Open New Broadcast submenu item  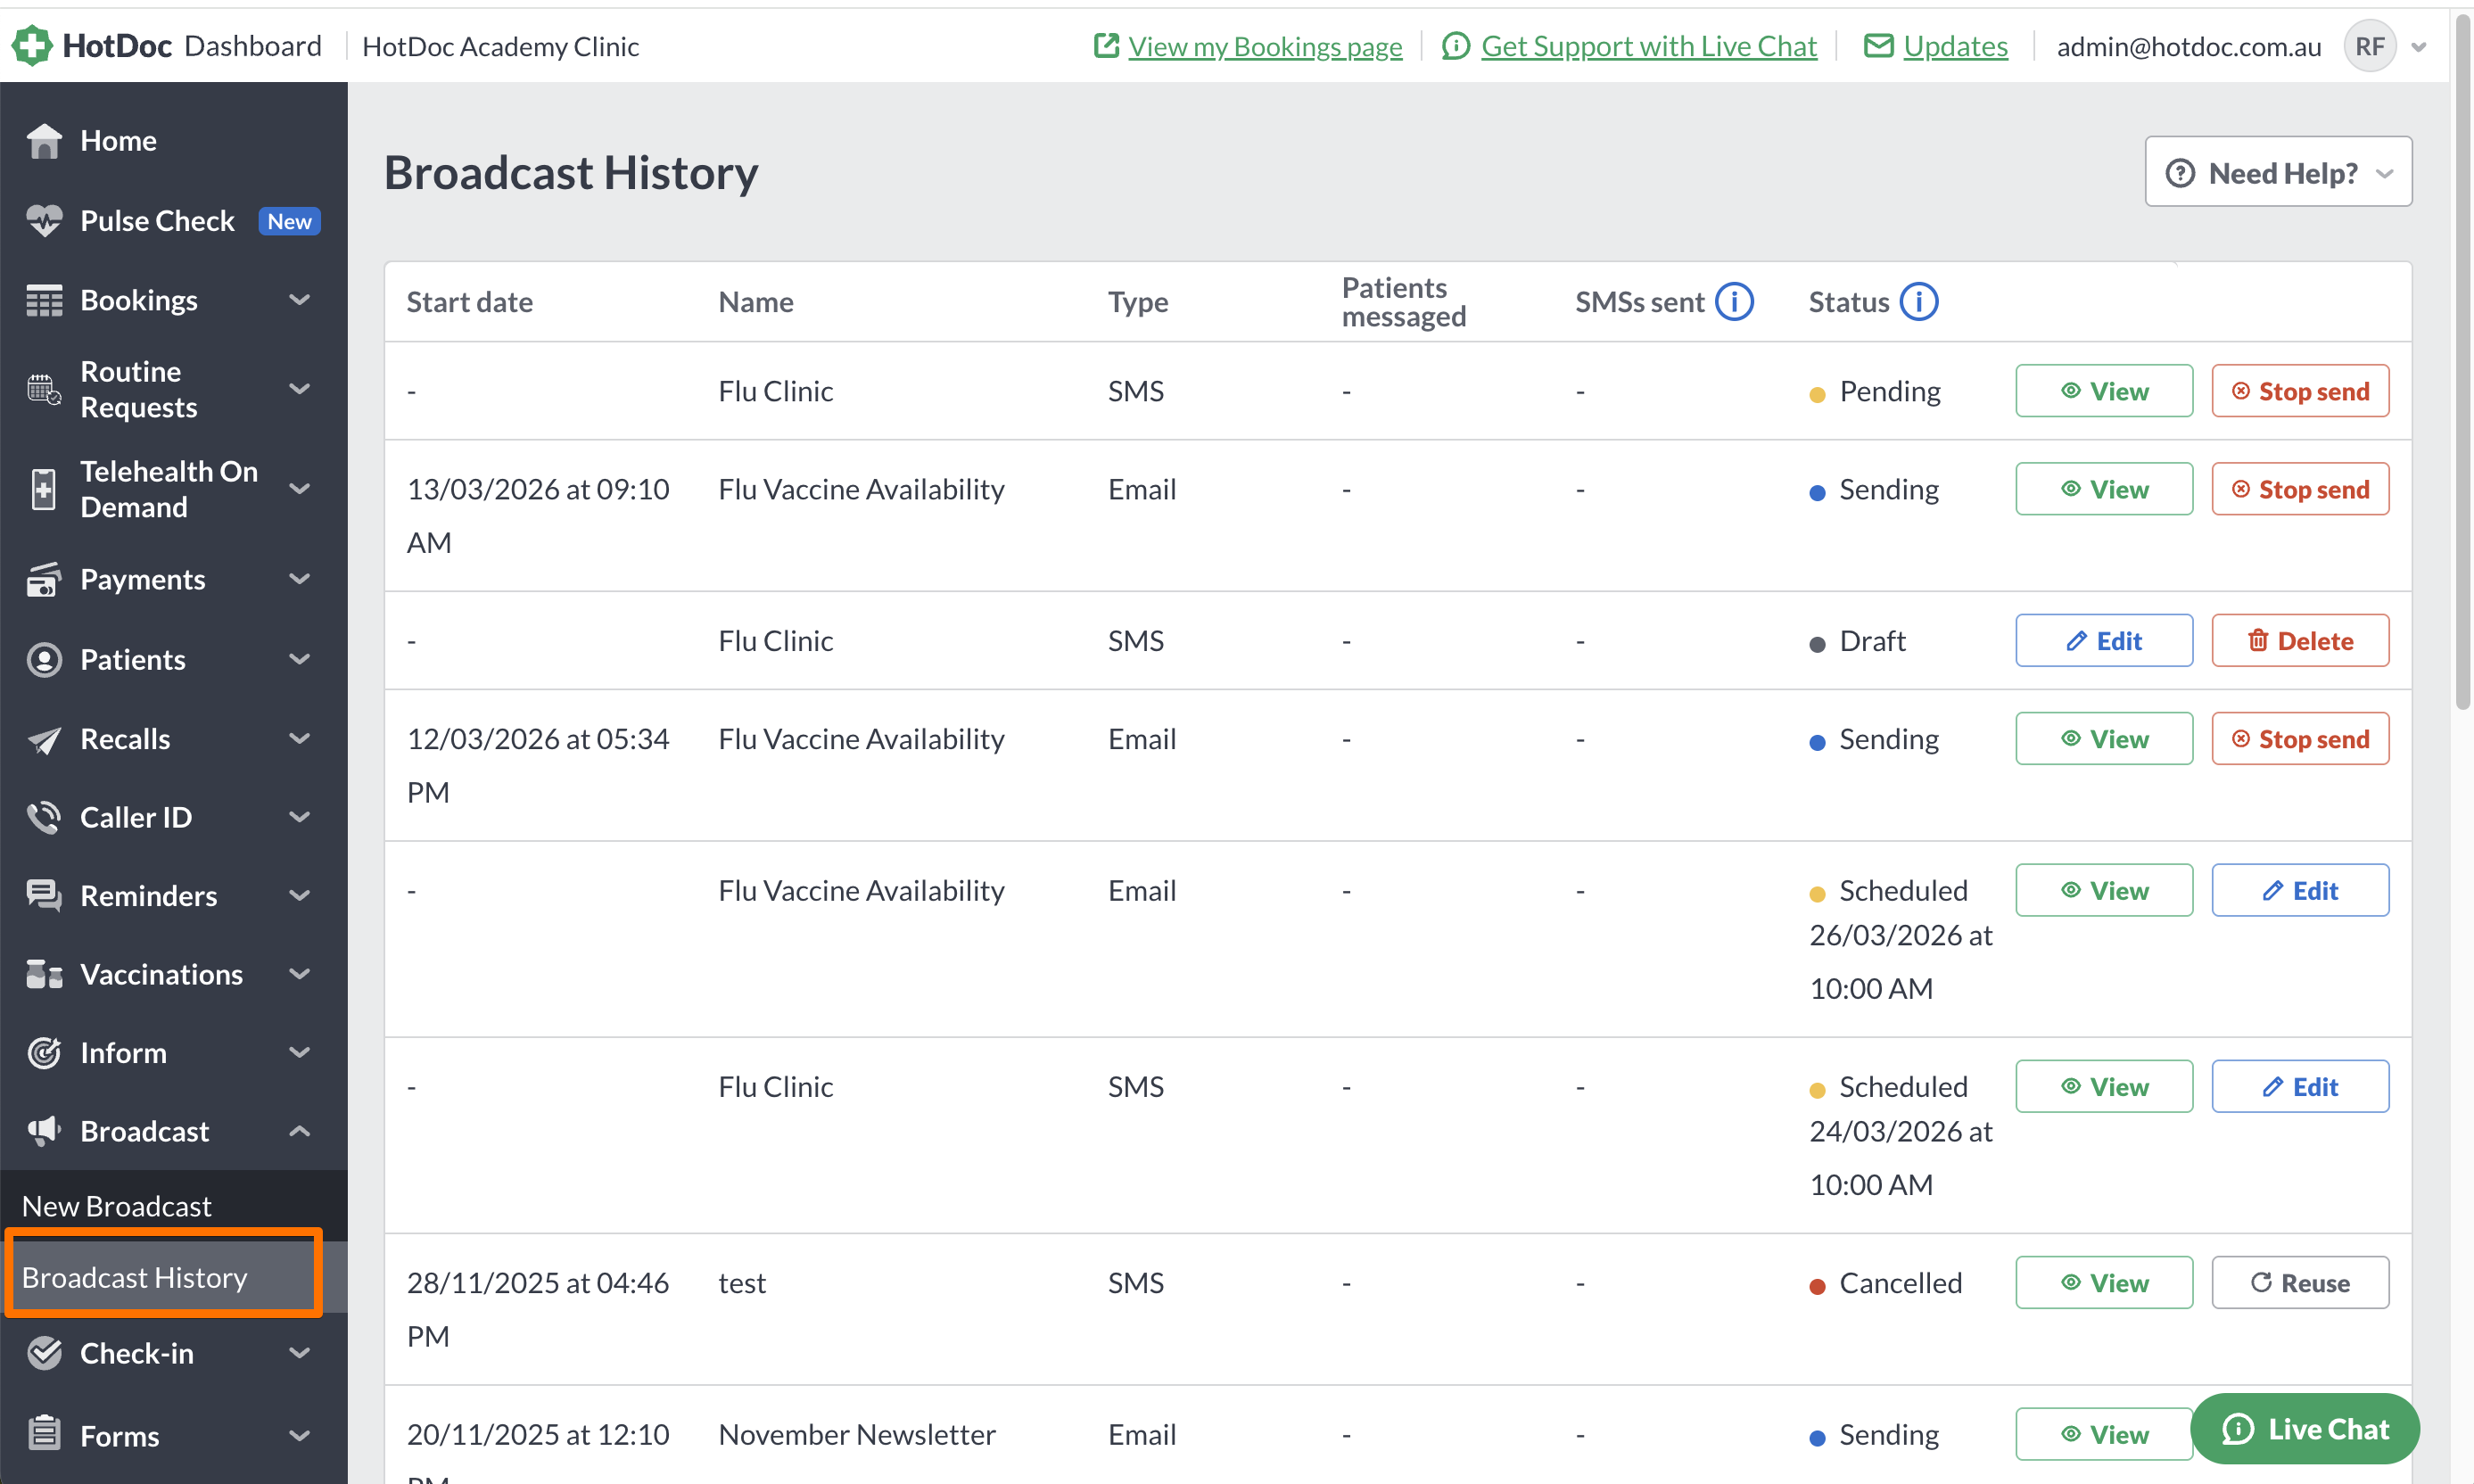174,1206
